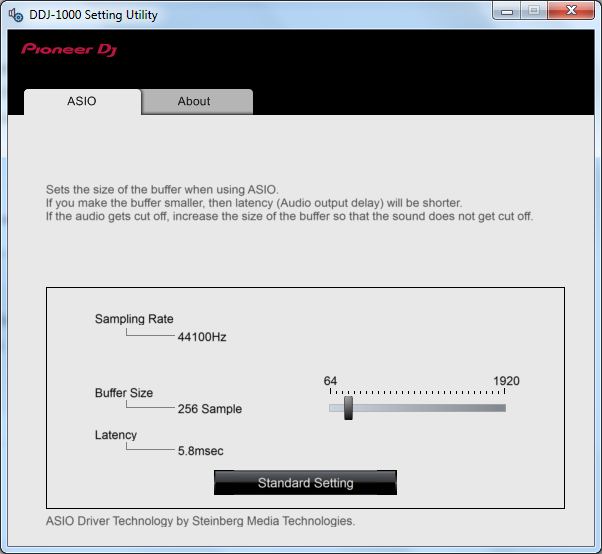Click the 1920 maximum slider label
Image resolution: width=602 pixels, height=554 pixels.
[506, 381]
